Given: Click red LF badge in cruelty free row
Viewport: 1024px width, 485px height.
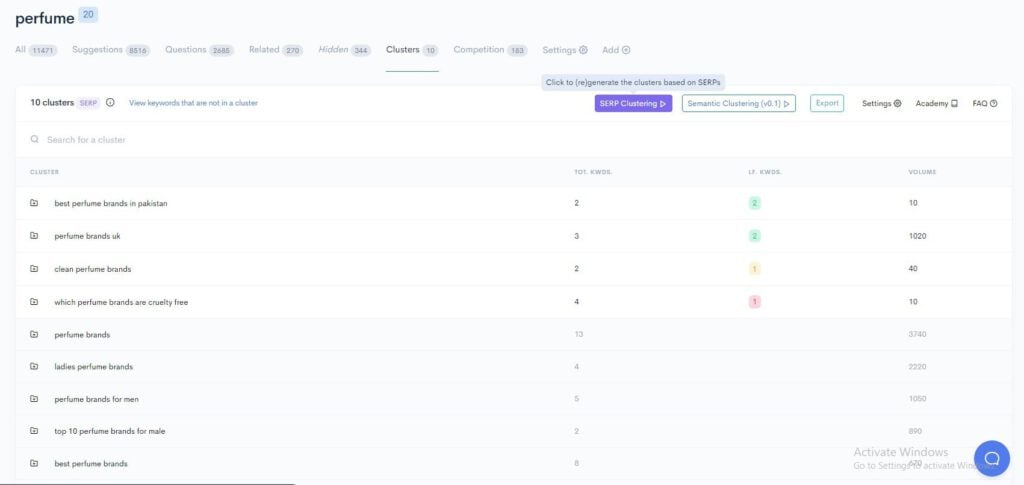Looking at the screenshot, I should pos(754,302).
